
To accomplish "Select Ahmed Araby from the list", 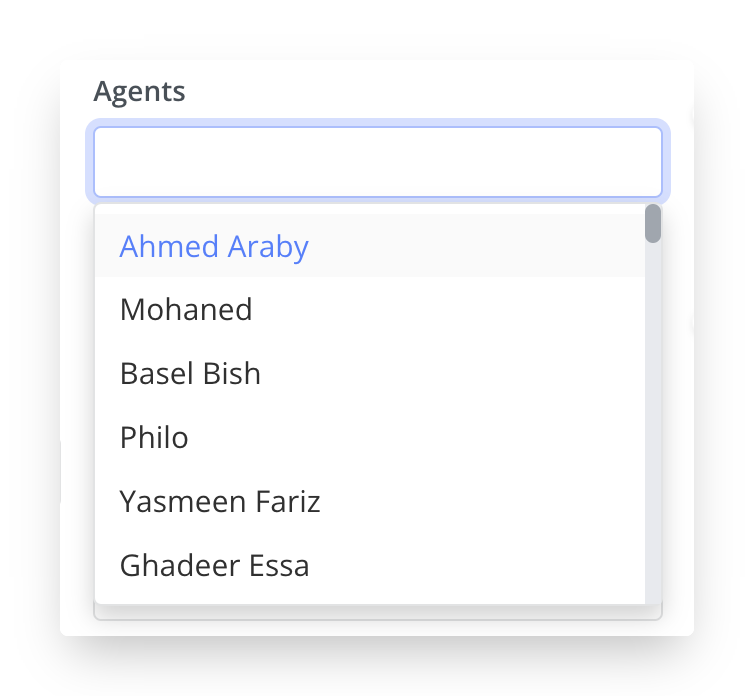I will [214, 247].
